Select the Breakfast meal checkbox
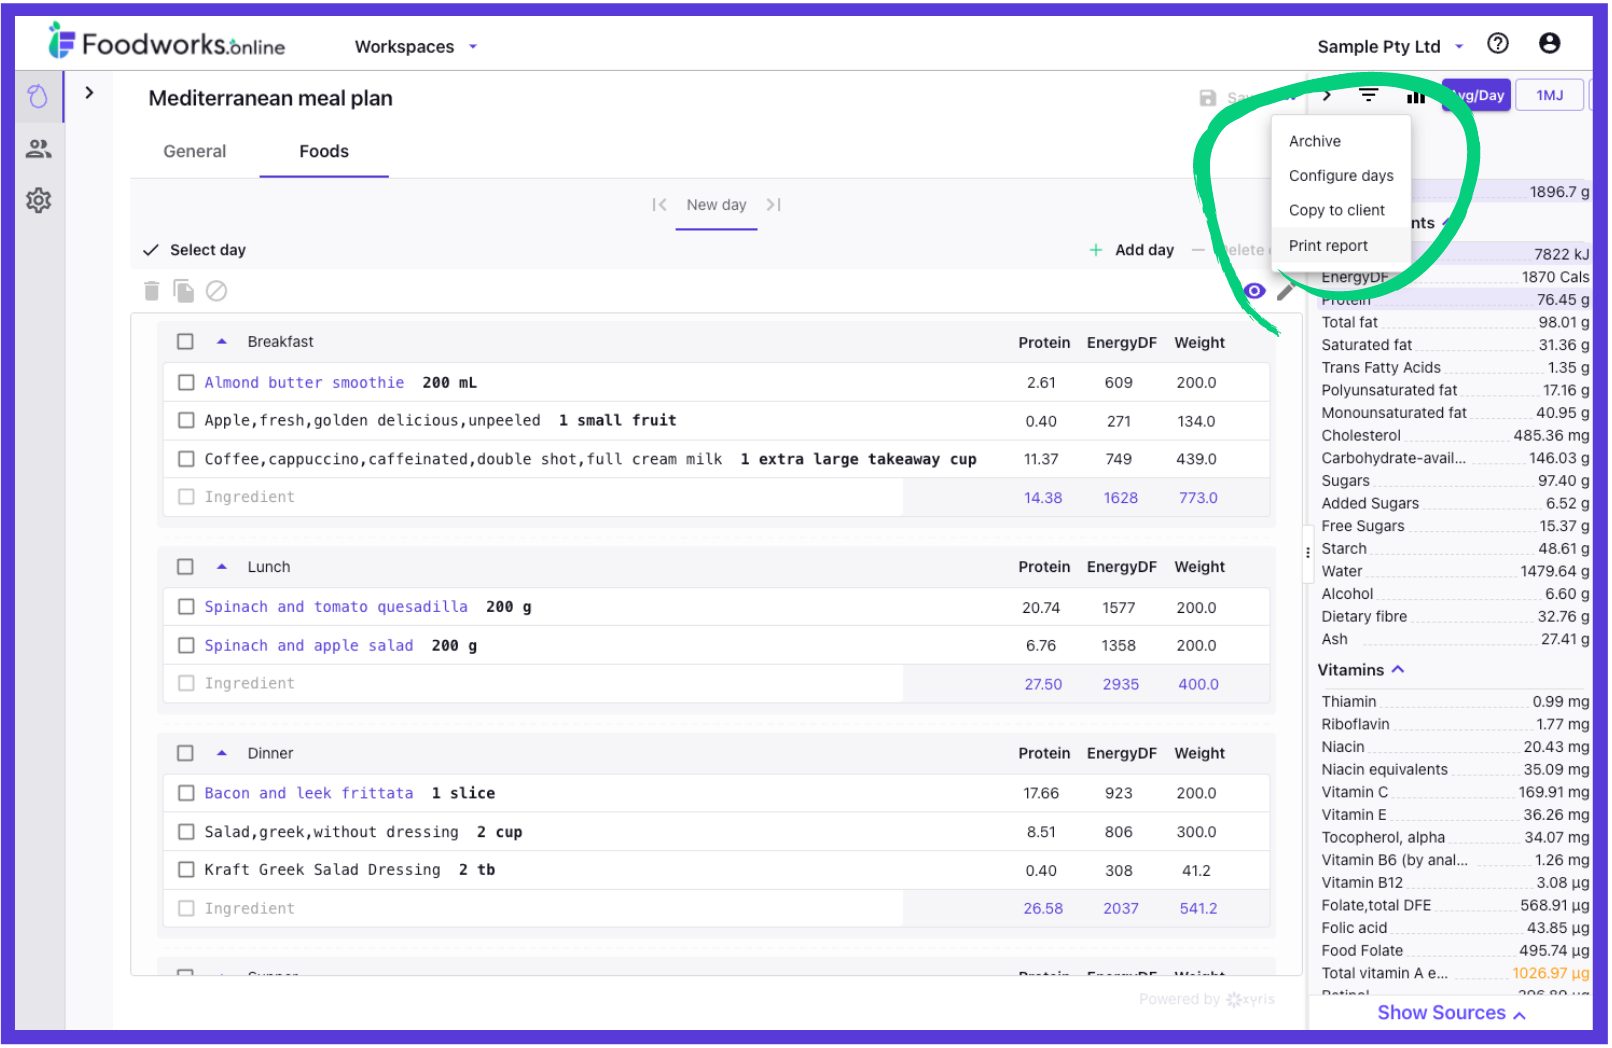This screenshot has height=1048, width=1612. [x=185, y=342]
